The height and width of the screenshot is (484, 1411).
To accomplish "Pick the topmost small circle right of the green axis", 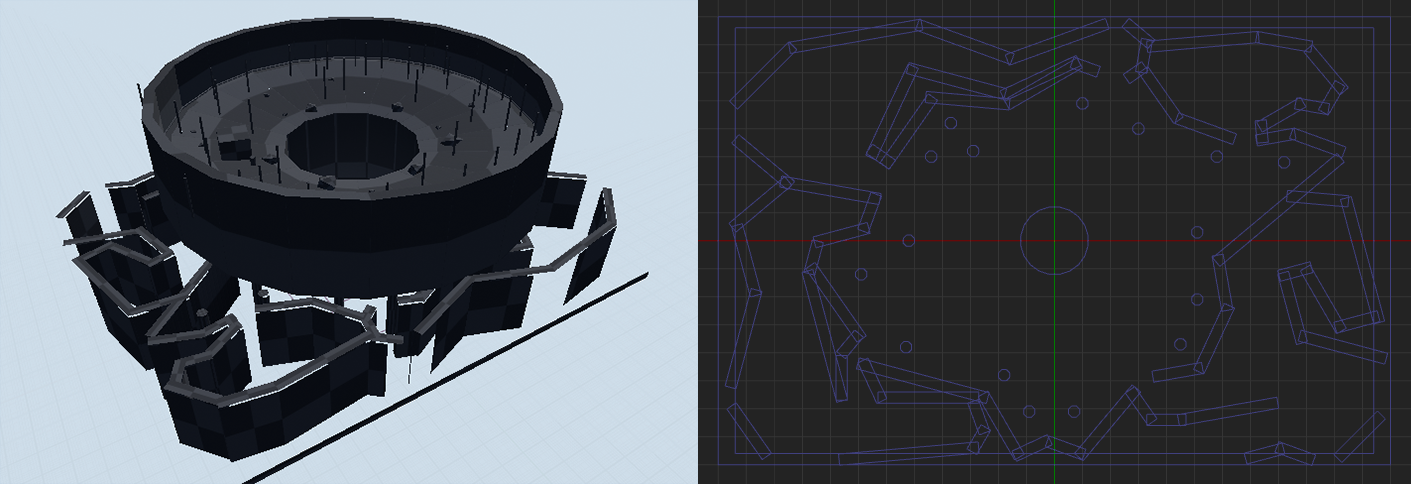I will point(1081,103).
